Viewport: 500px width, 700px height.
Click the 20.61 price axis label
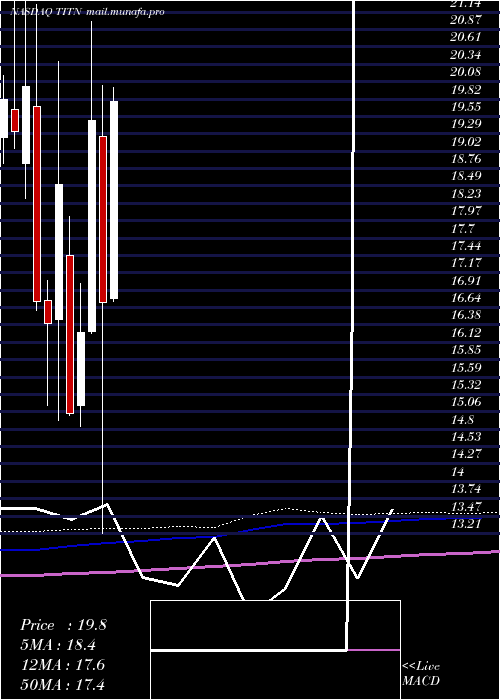(x=466, y=37)
